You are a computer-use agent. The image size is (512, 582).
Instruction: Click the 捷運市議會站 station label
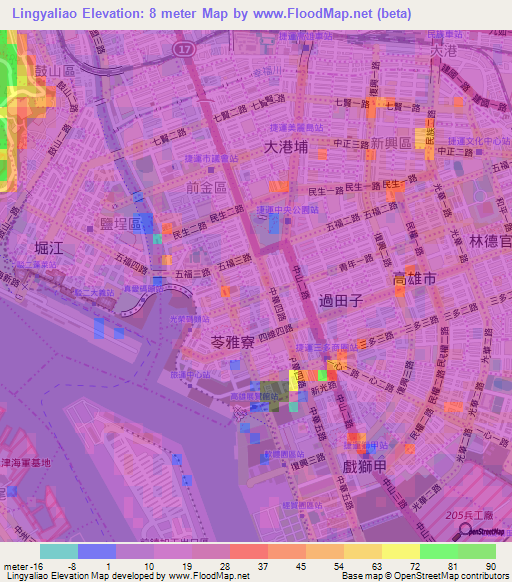pos(212,159)
